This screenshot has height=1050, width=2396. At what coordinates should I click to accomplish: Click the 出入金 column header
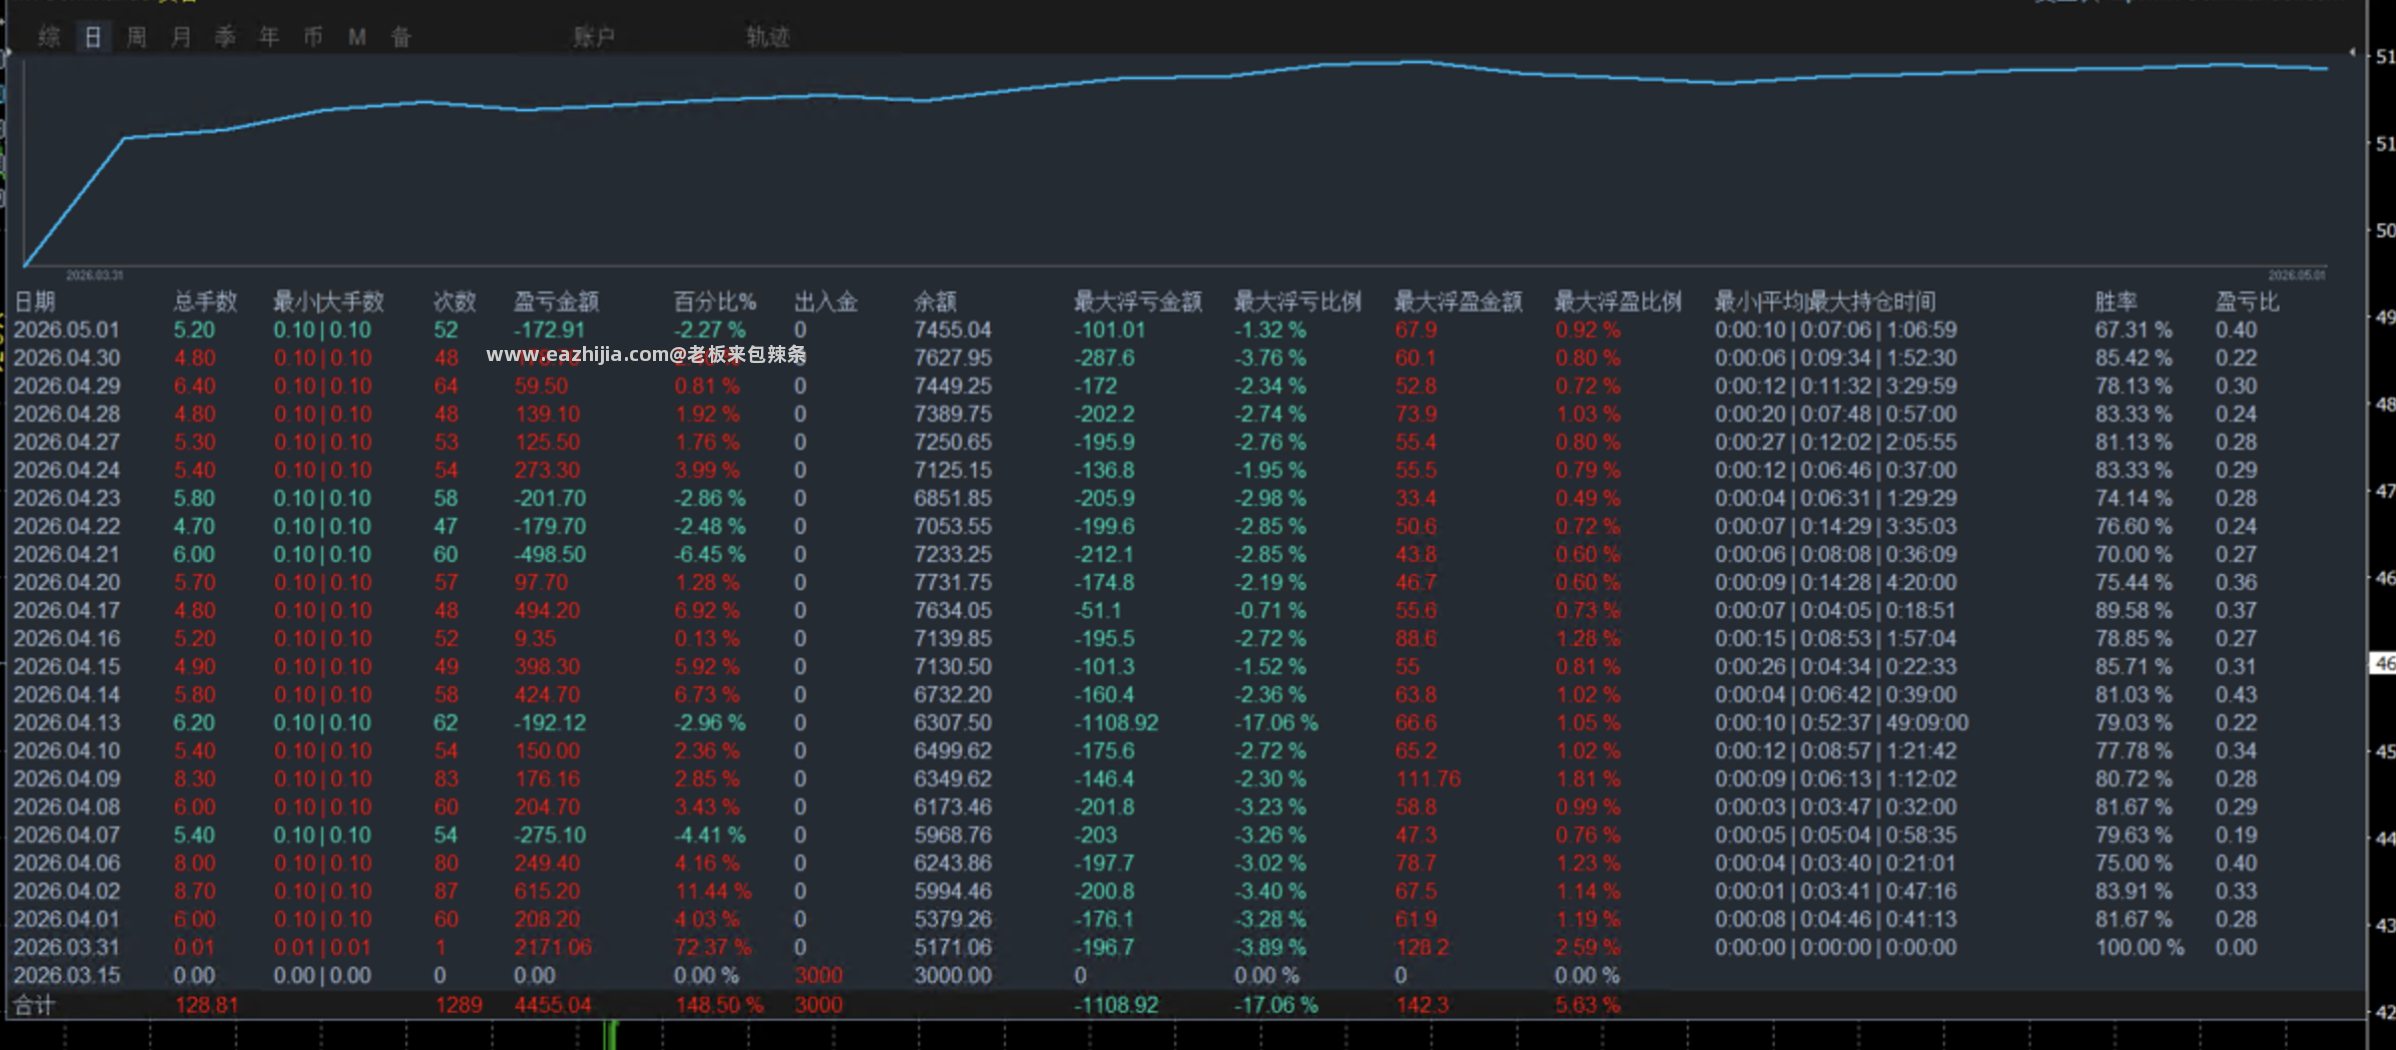(826, 301)
